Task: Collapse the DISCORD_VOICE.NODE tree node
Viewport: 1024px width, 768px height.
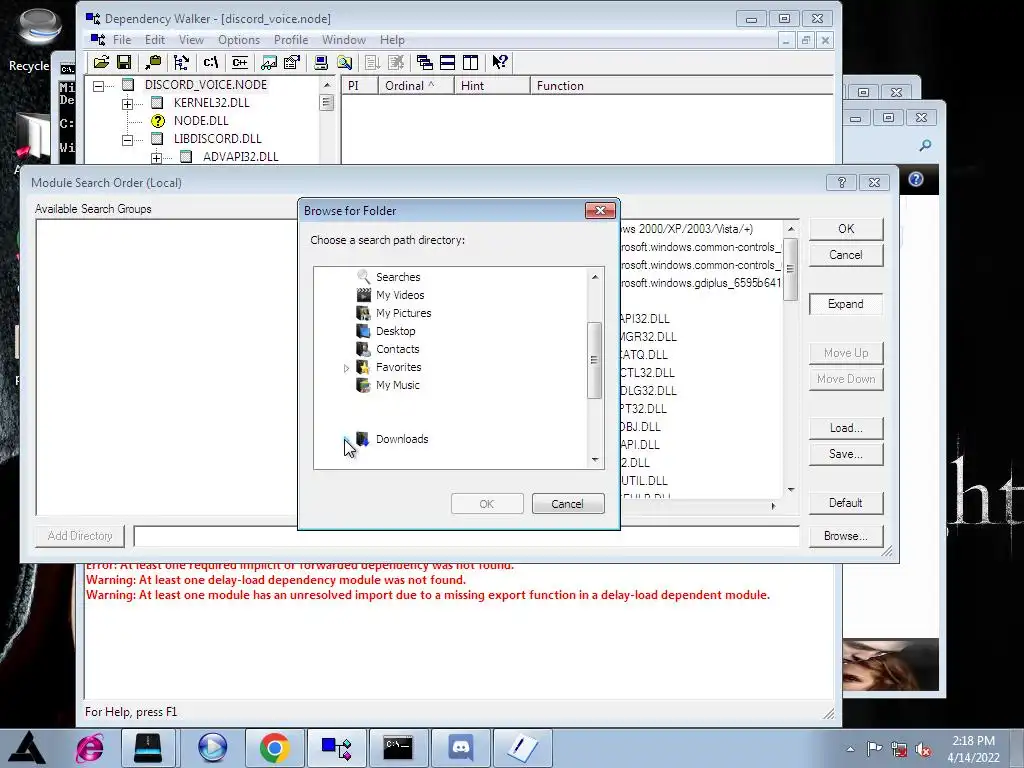Action: (98, 86)
